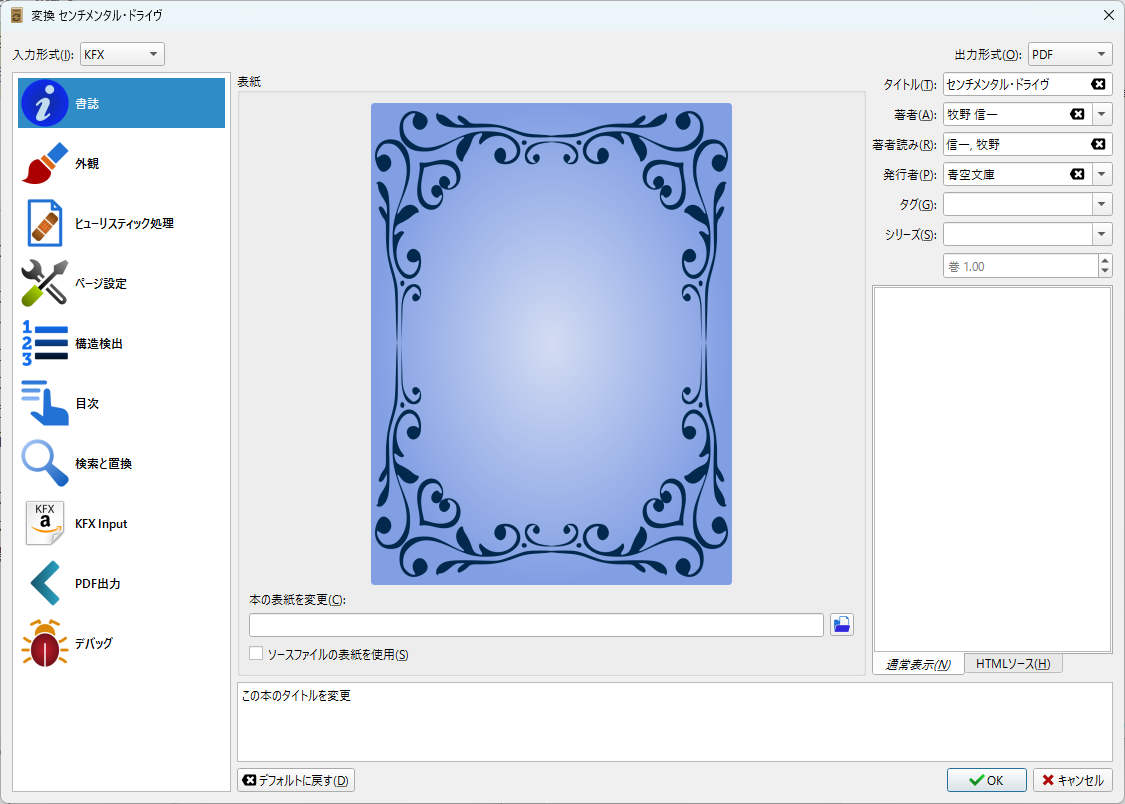The width and height of the screenshot is (1125, 804).
Task: Open the 外観 (Look & Feel) section
Action: pyautogui.click(x=121, y=164)
